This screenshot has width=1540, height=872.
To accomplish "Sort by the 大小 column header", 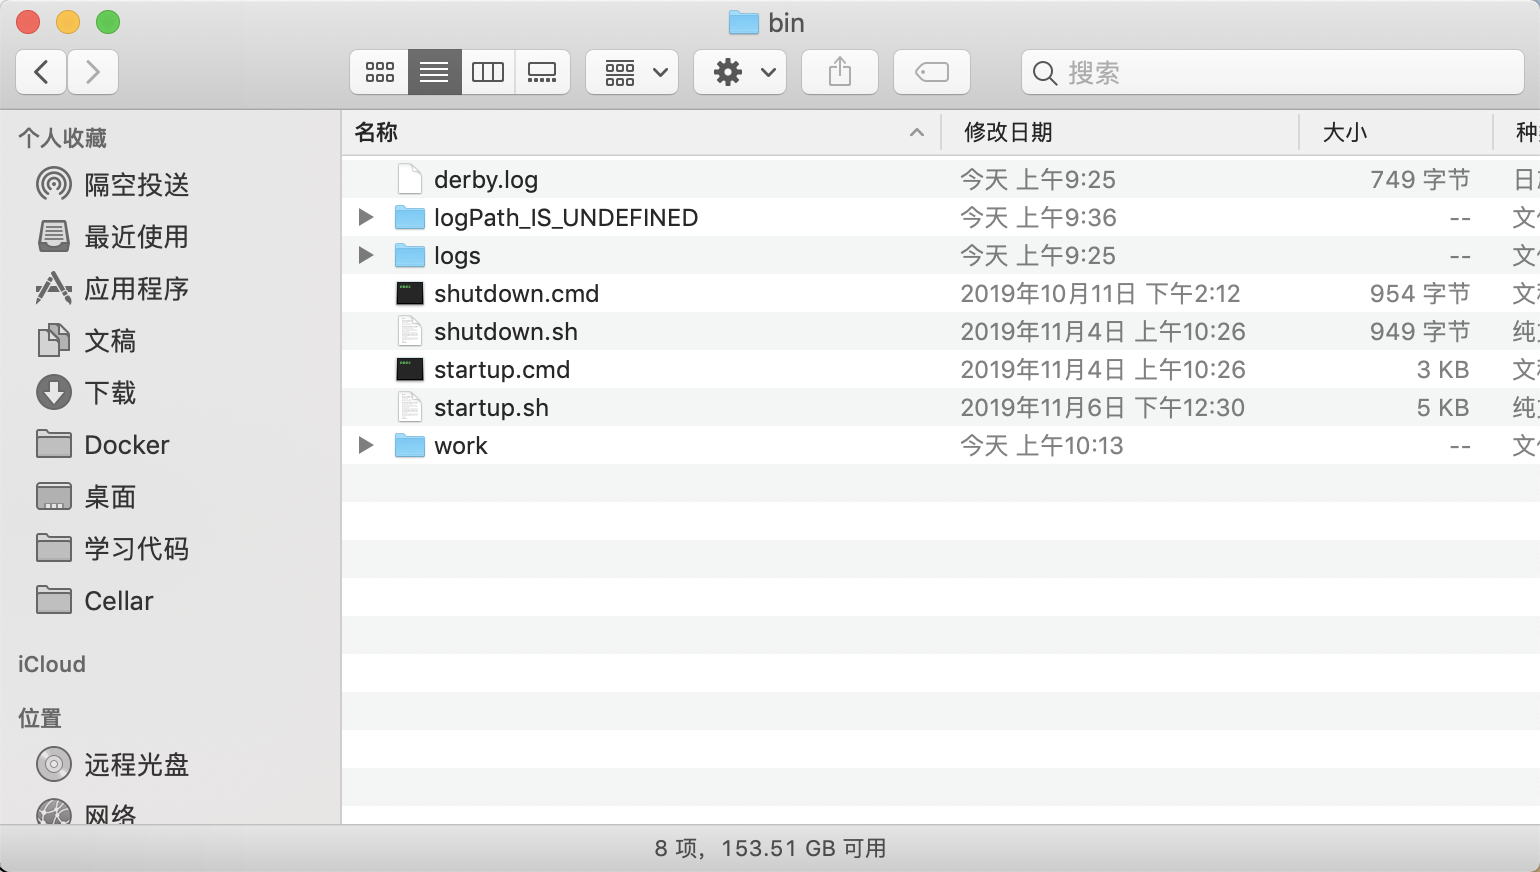I will [1396, 132].
